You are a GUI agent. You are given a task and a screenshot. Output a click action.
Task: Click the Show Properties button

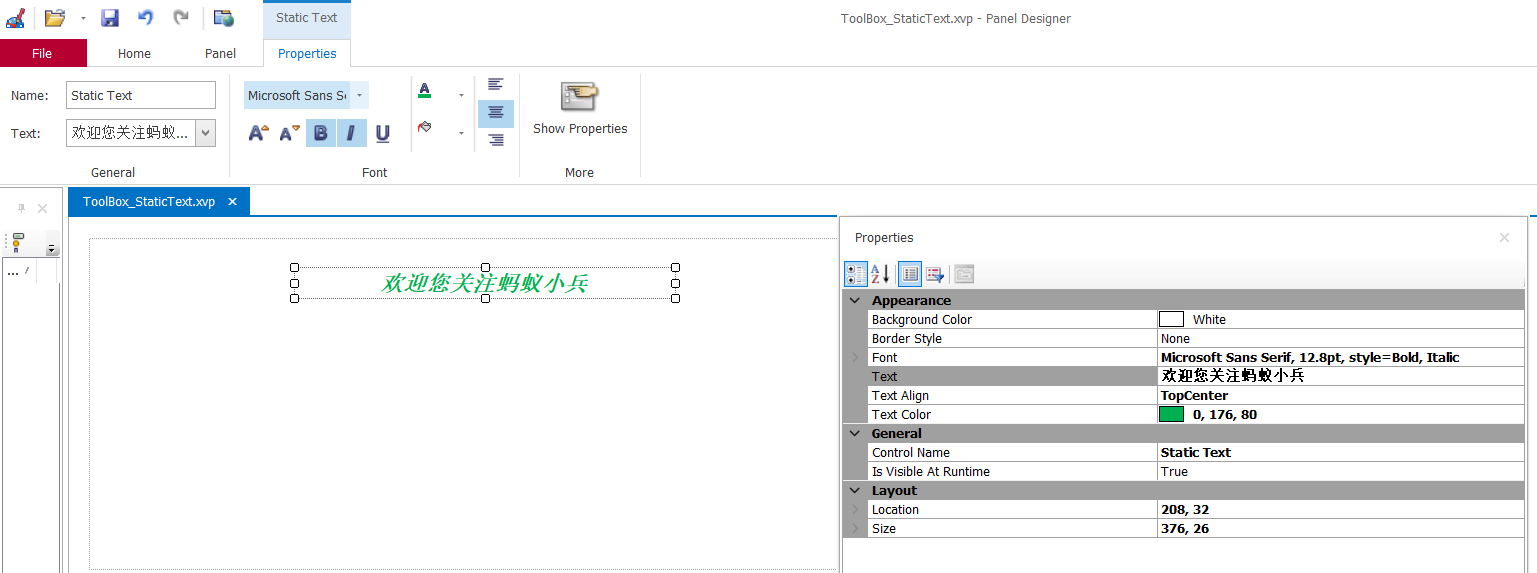(x=580, y=108)
